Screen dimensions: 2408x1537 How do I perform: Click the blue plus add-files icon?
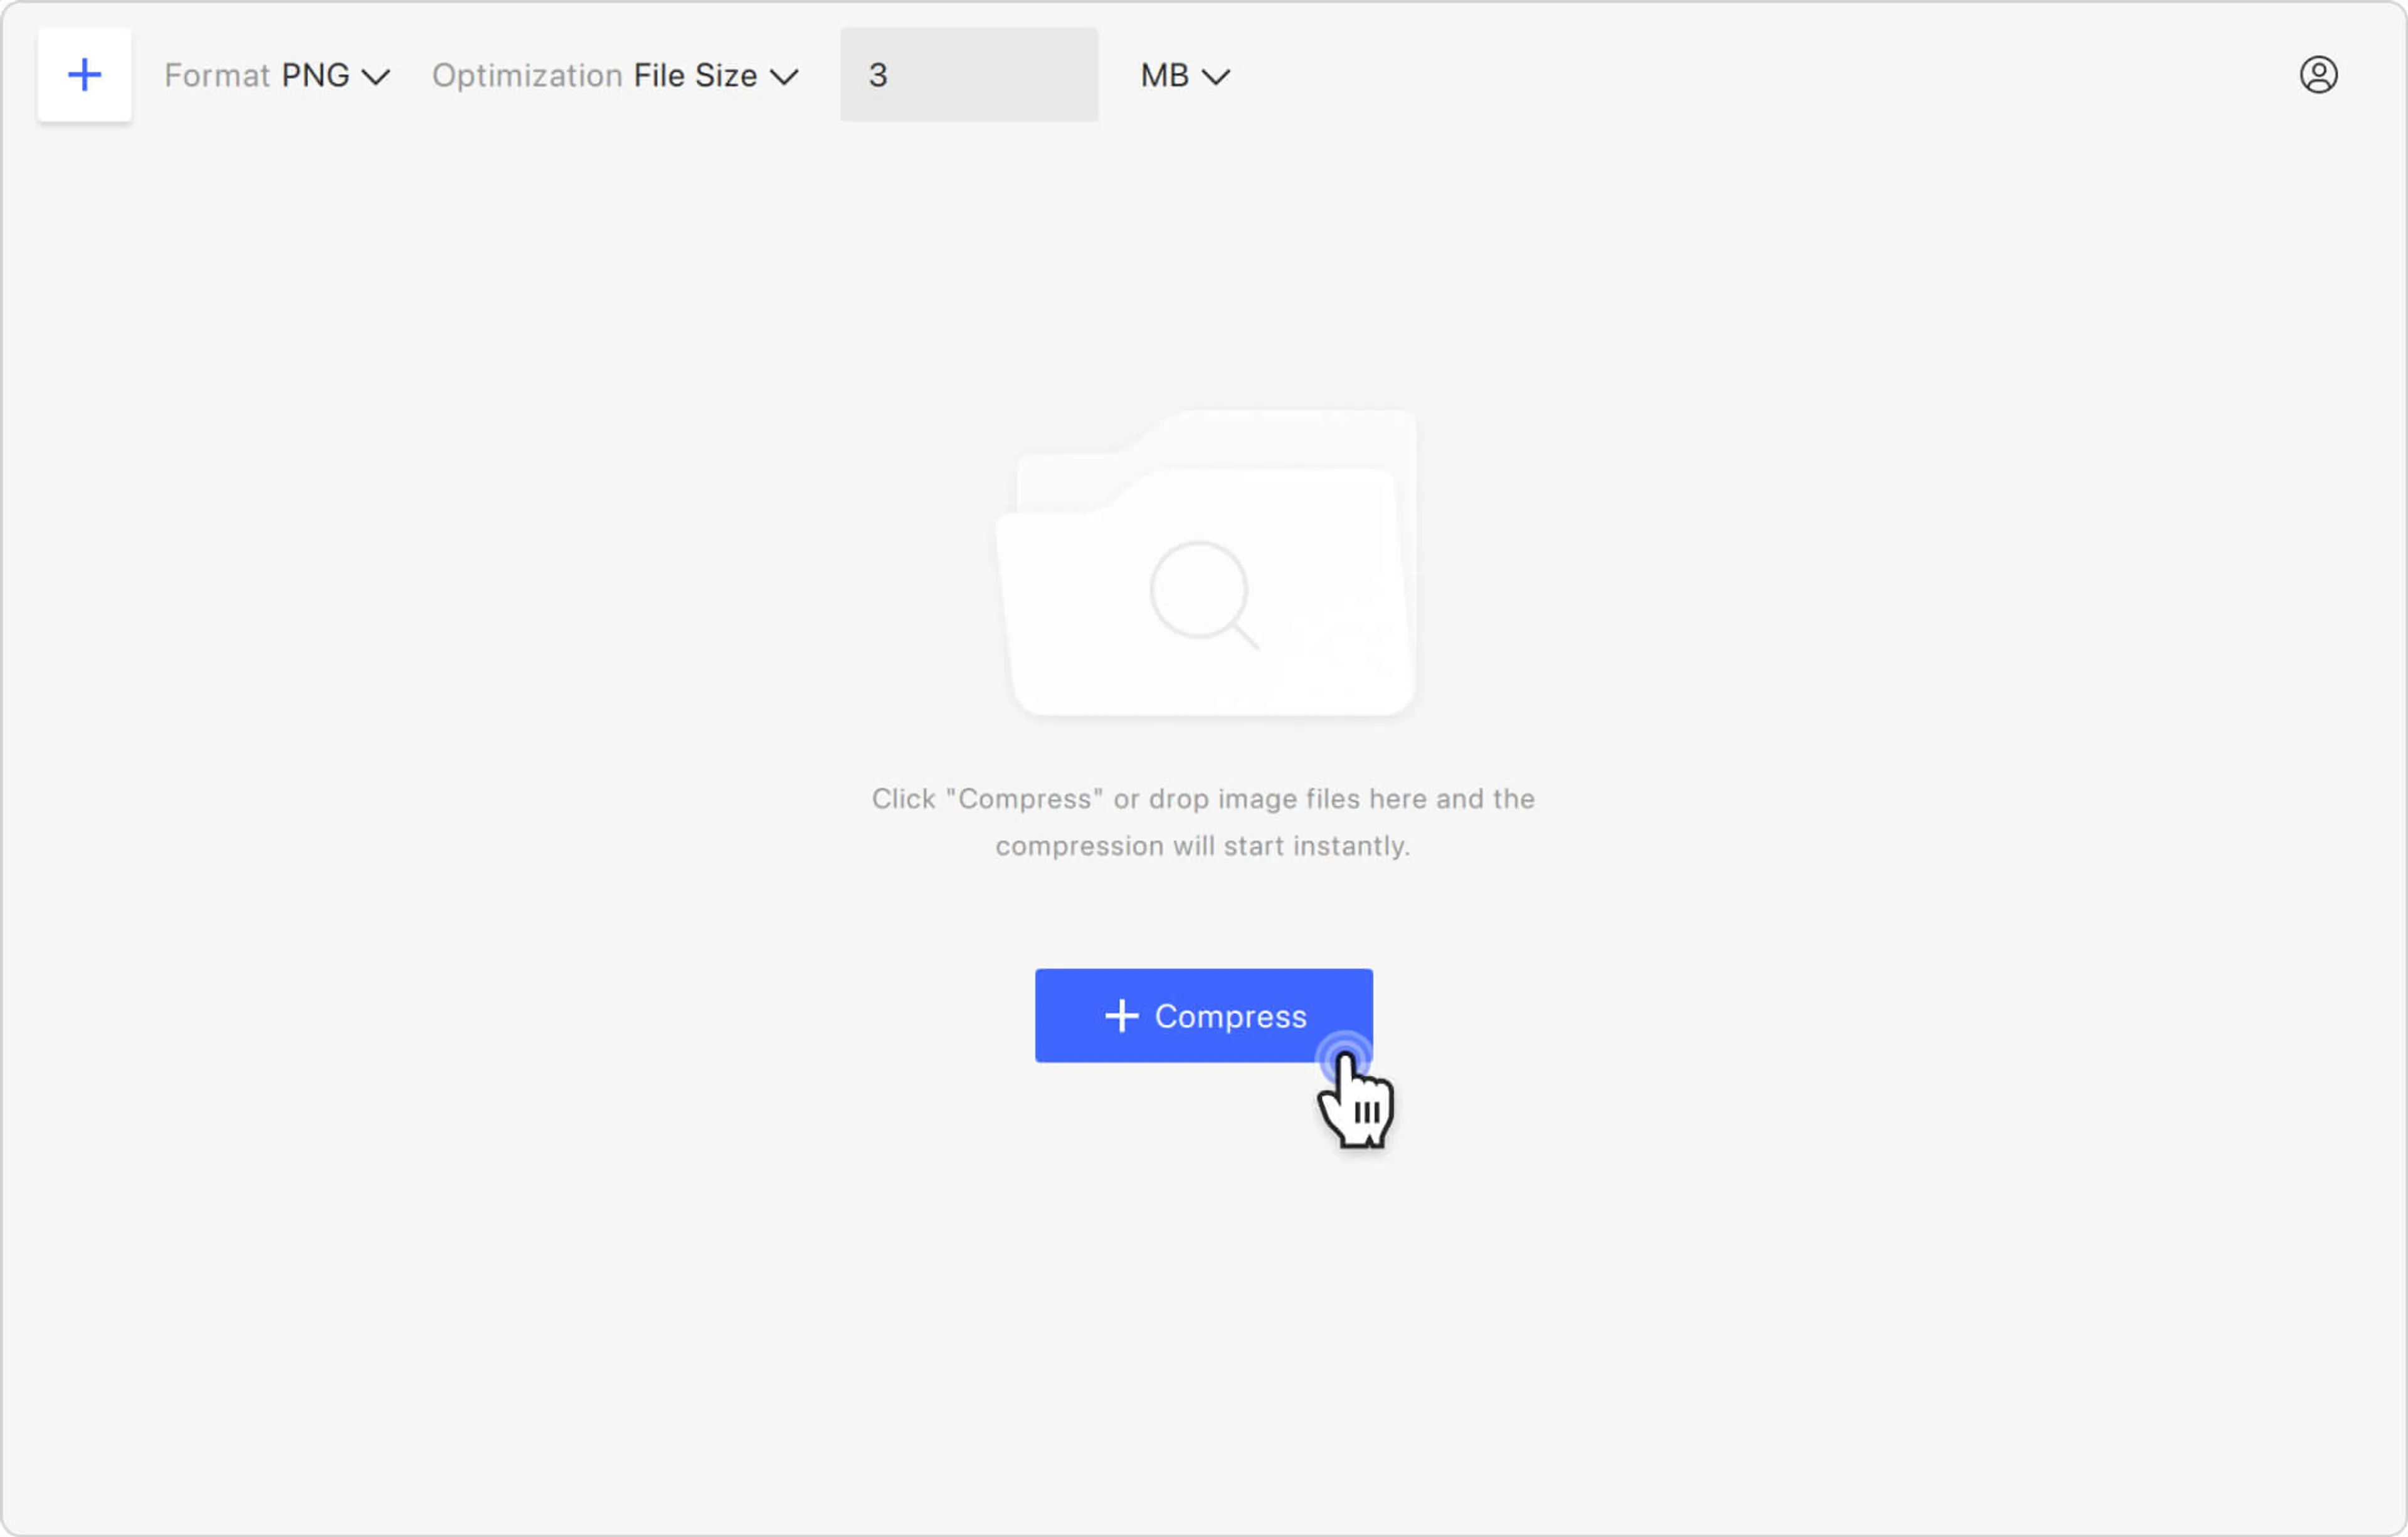pyautogui.click(x=85, y=75)
